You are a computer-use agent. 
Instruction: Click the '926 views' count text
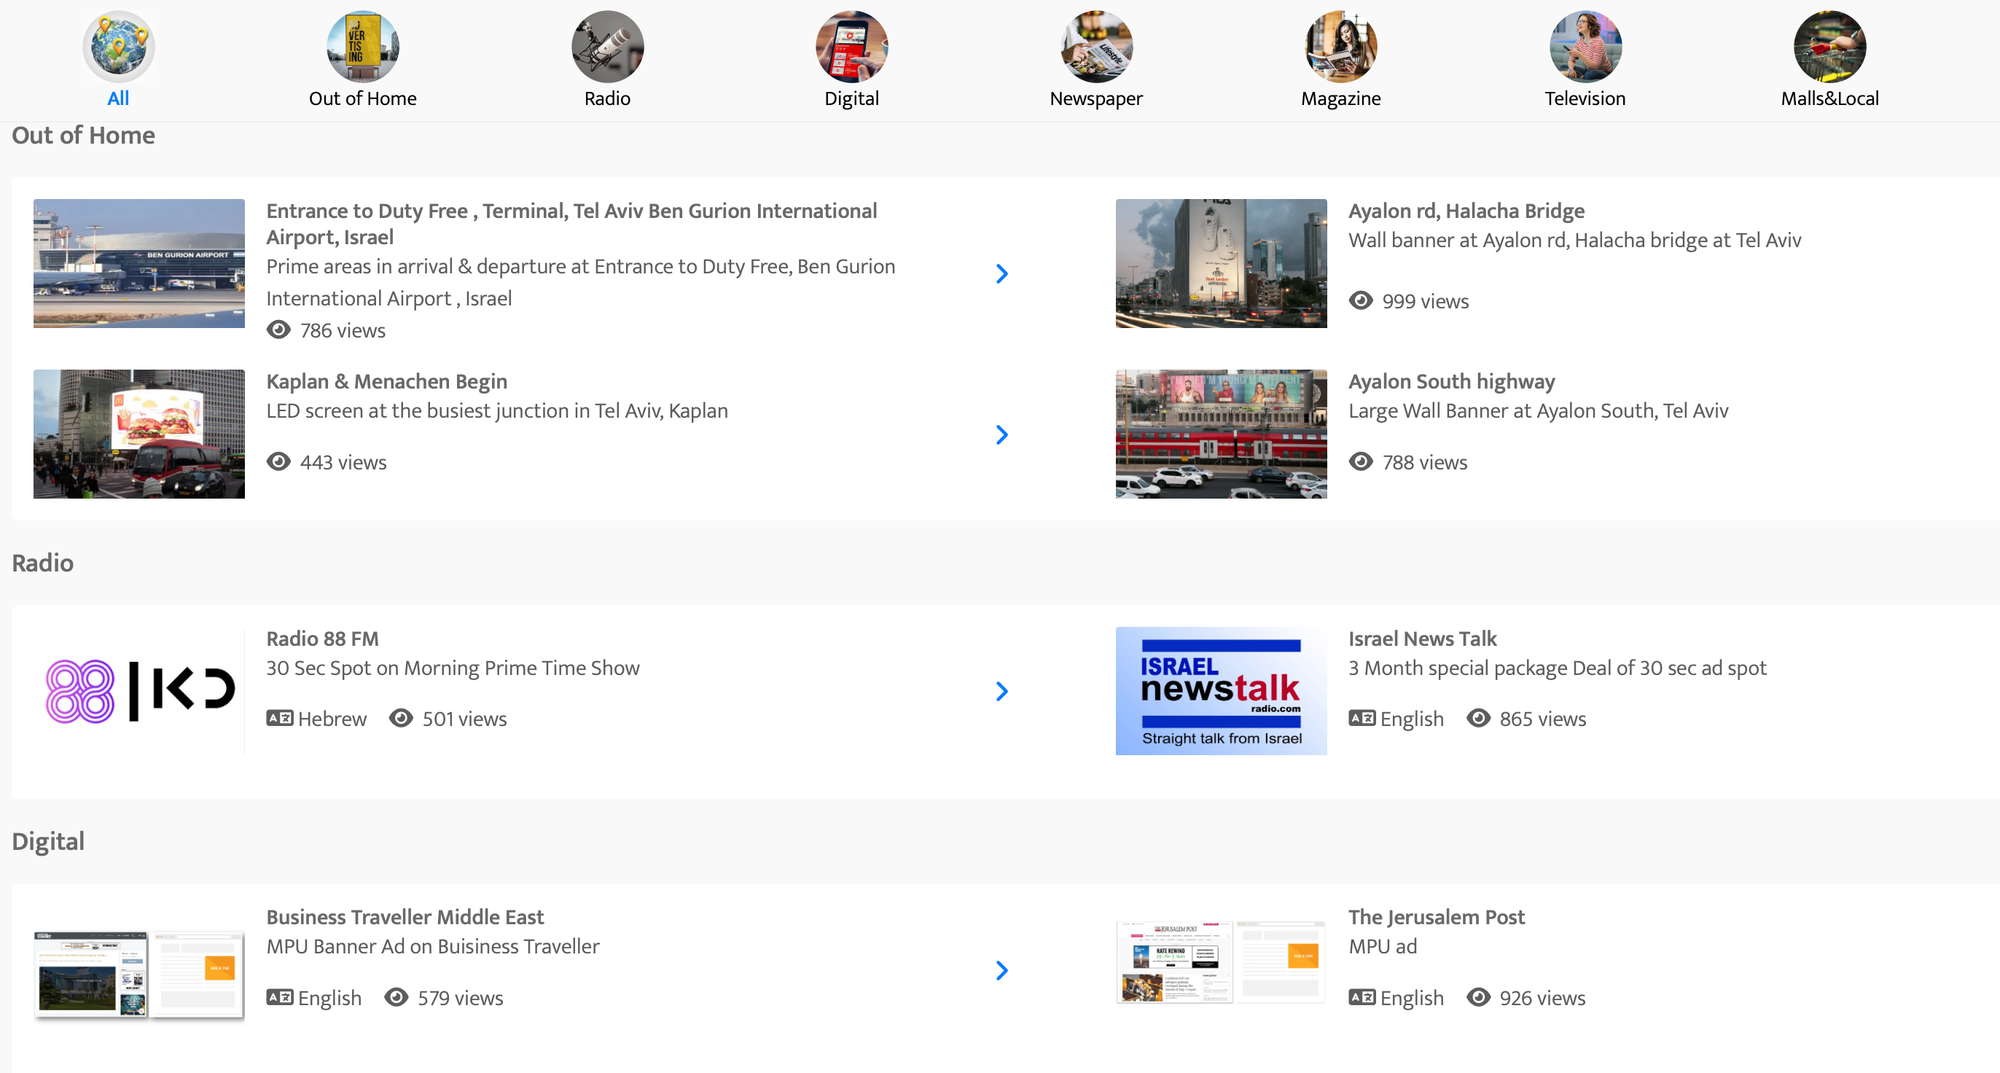point(1542,998)
